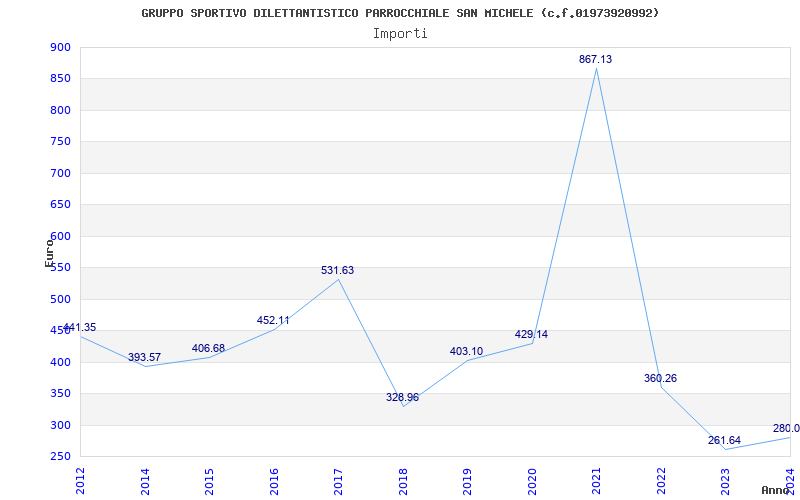Click the 2014 x-axis year label
This screenshot has width=800, height=500.
(x=145, y=481)
